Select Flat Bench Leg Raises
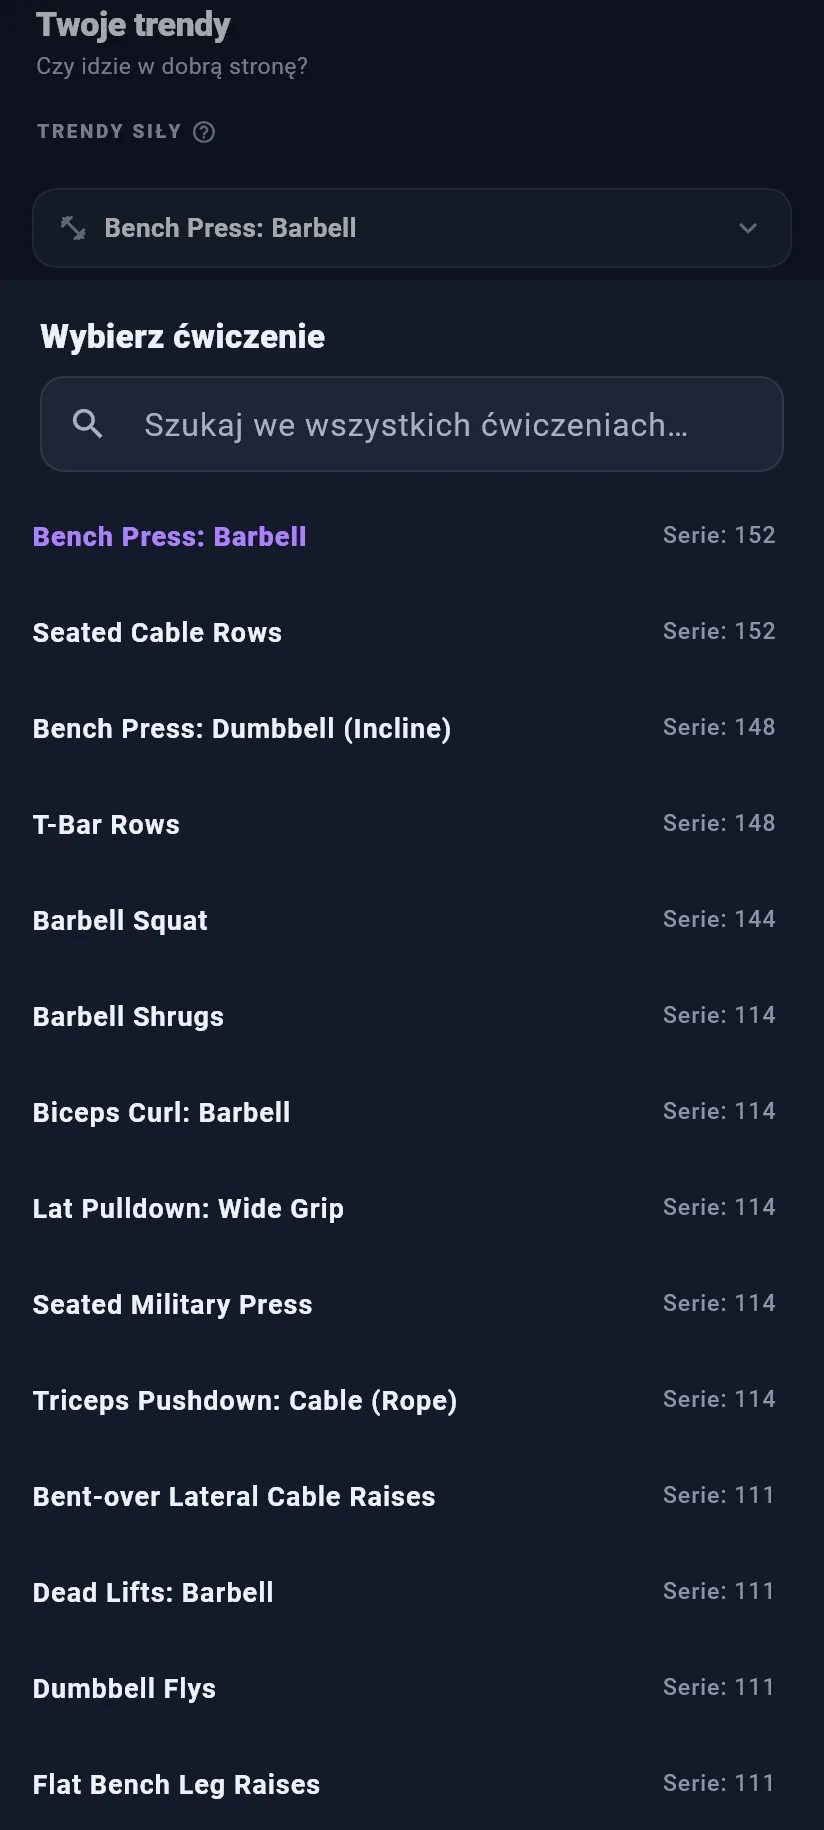The width and height of the screenshot is (824, 1830). pyautogui.click(x=404, y=1784)
